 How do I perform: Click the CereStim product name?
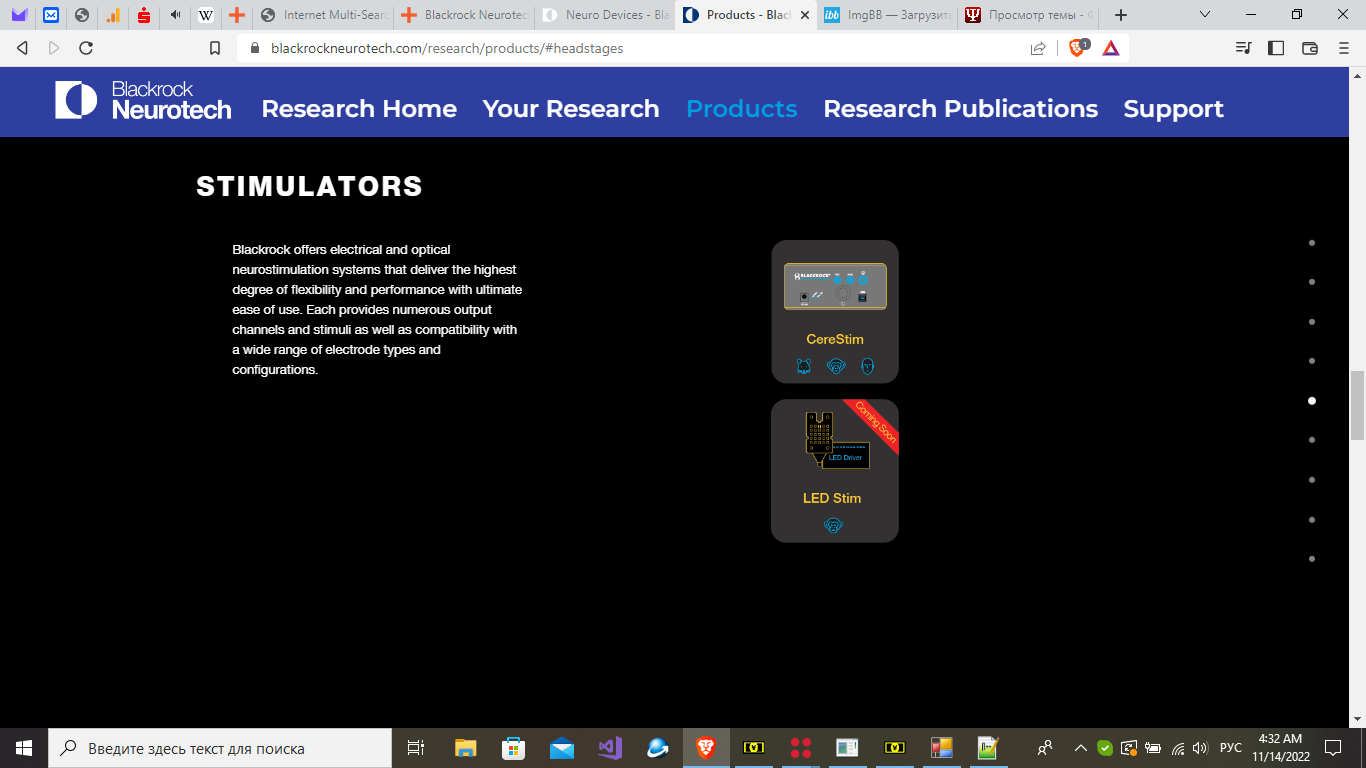coord(835,339)
